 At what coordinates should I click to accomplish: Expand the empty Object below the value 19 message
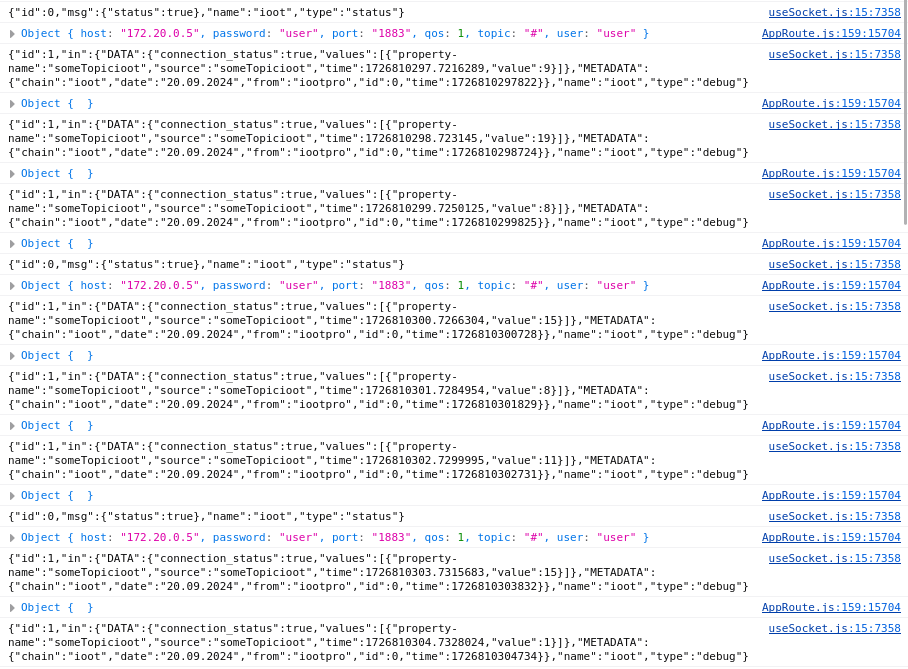(13, 174)
